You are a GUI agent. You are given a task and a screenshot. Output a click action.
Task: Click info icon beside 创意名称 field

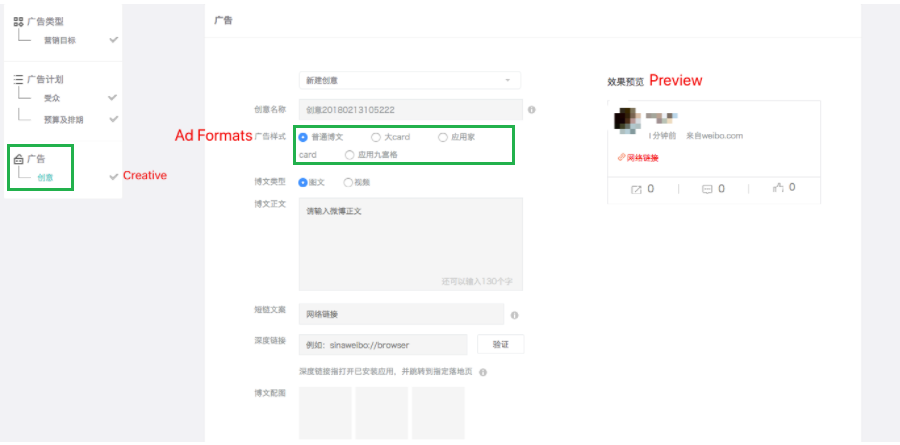pyautogui.click(x=531, y=110)
